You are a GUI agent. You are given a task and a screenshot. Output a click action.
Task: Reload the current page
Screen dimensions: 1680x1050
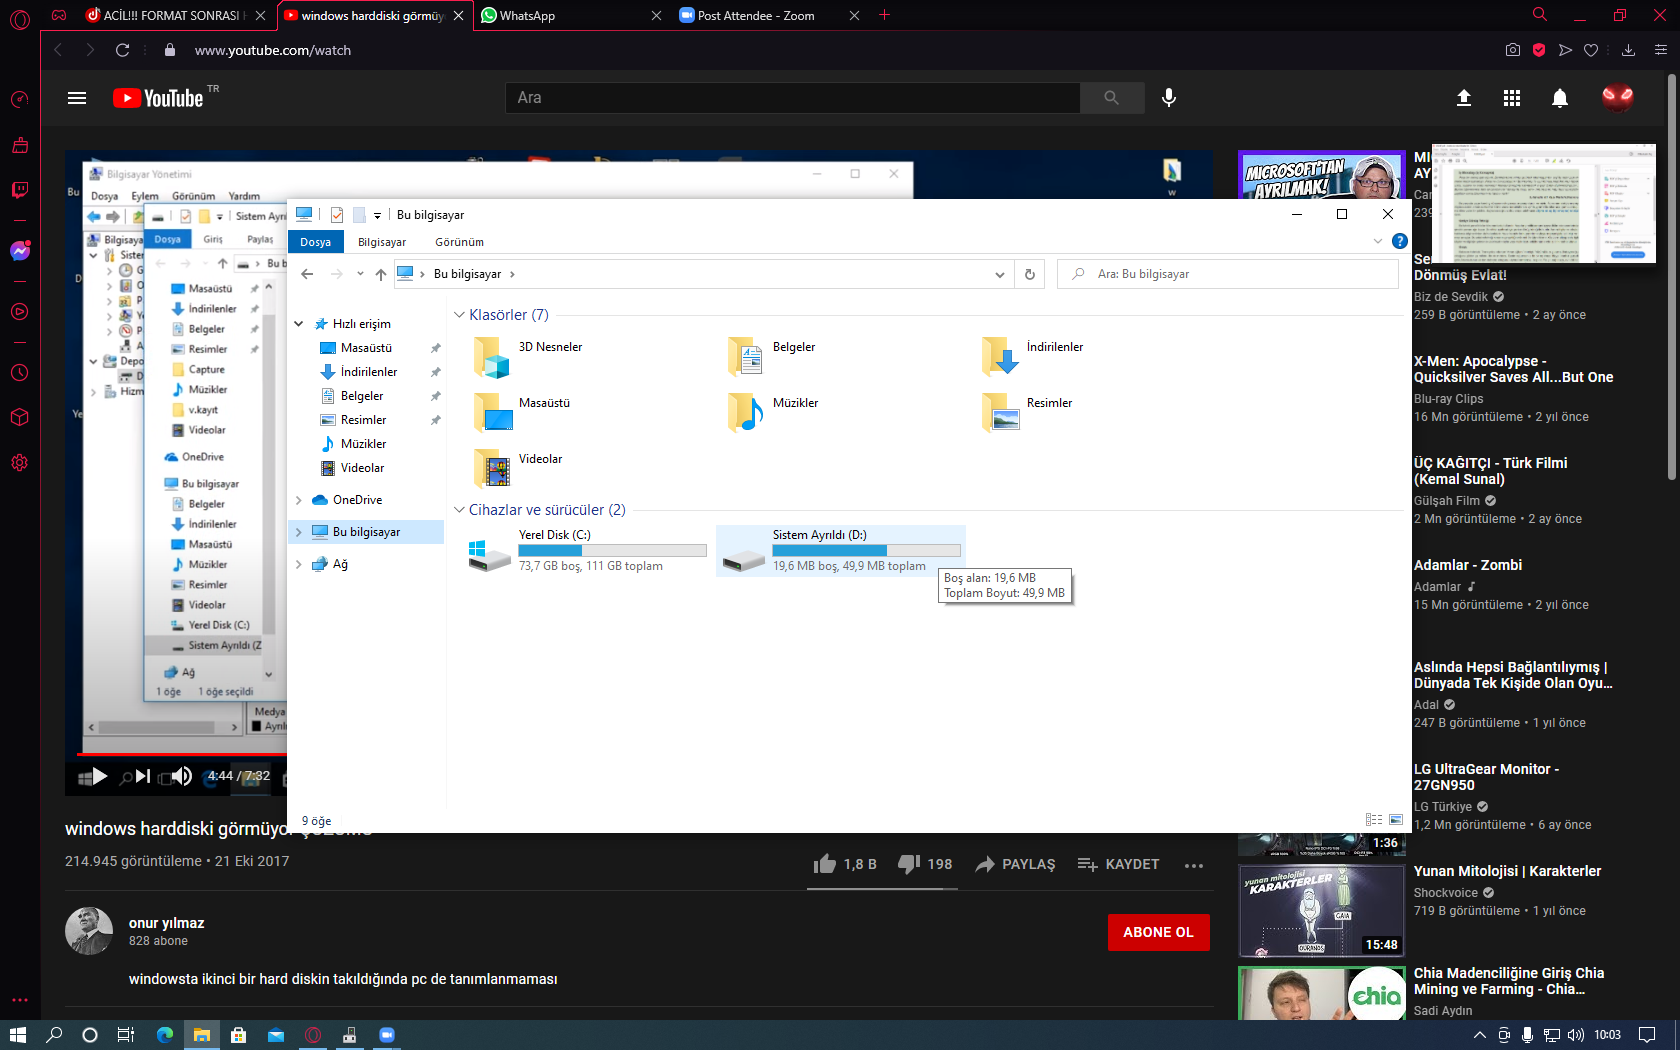click(x=123, y=50)
